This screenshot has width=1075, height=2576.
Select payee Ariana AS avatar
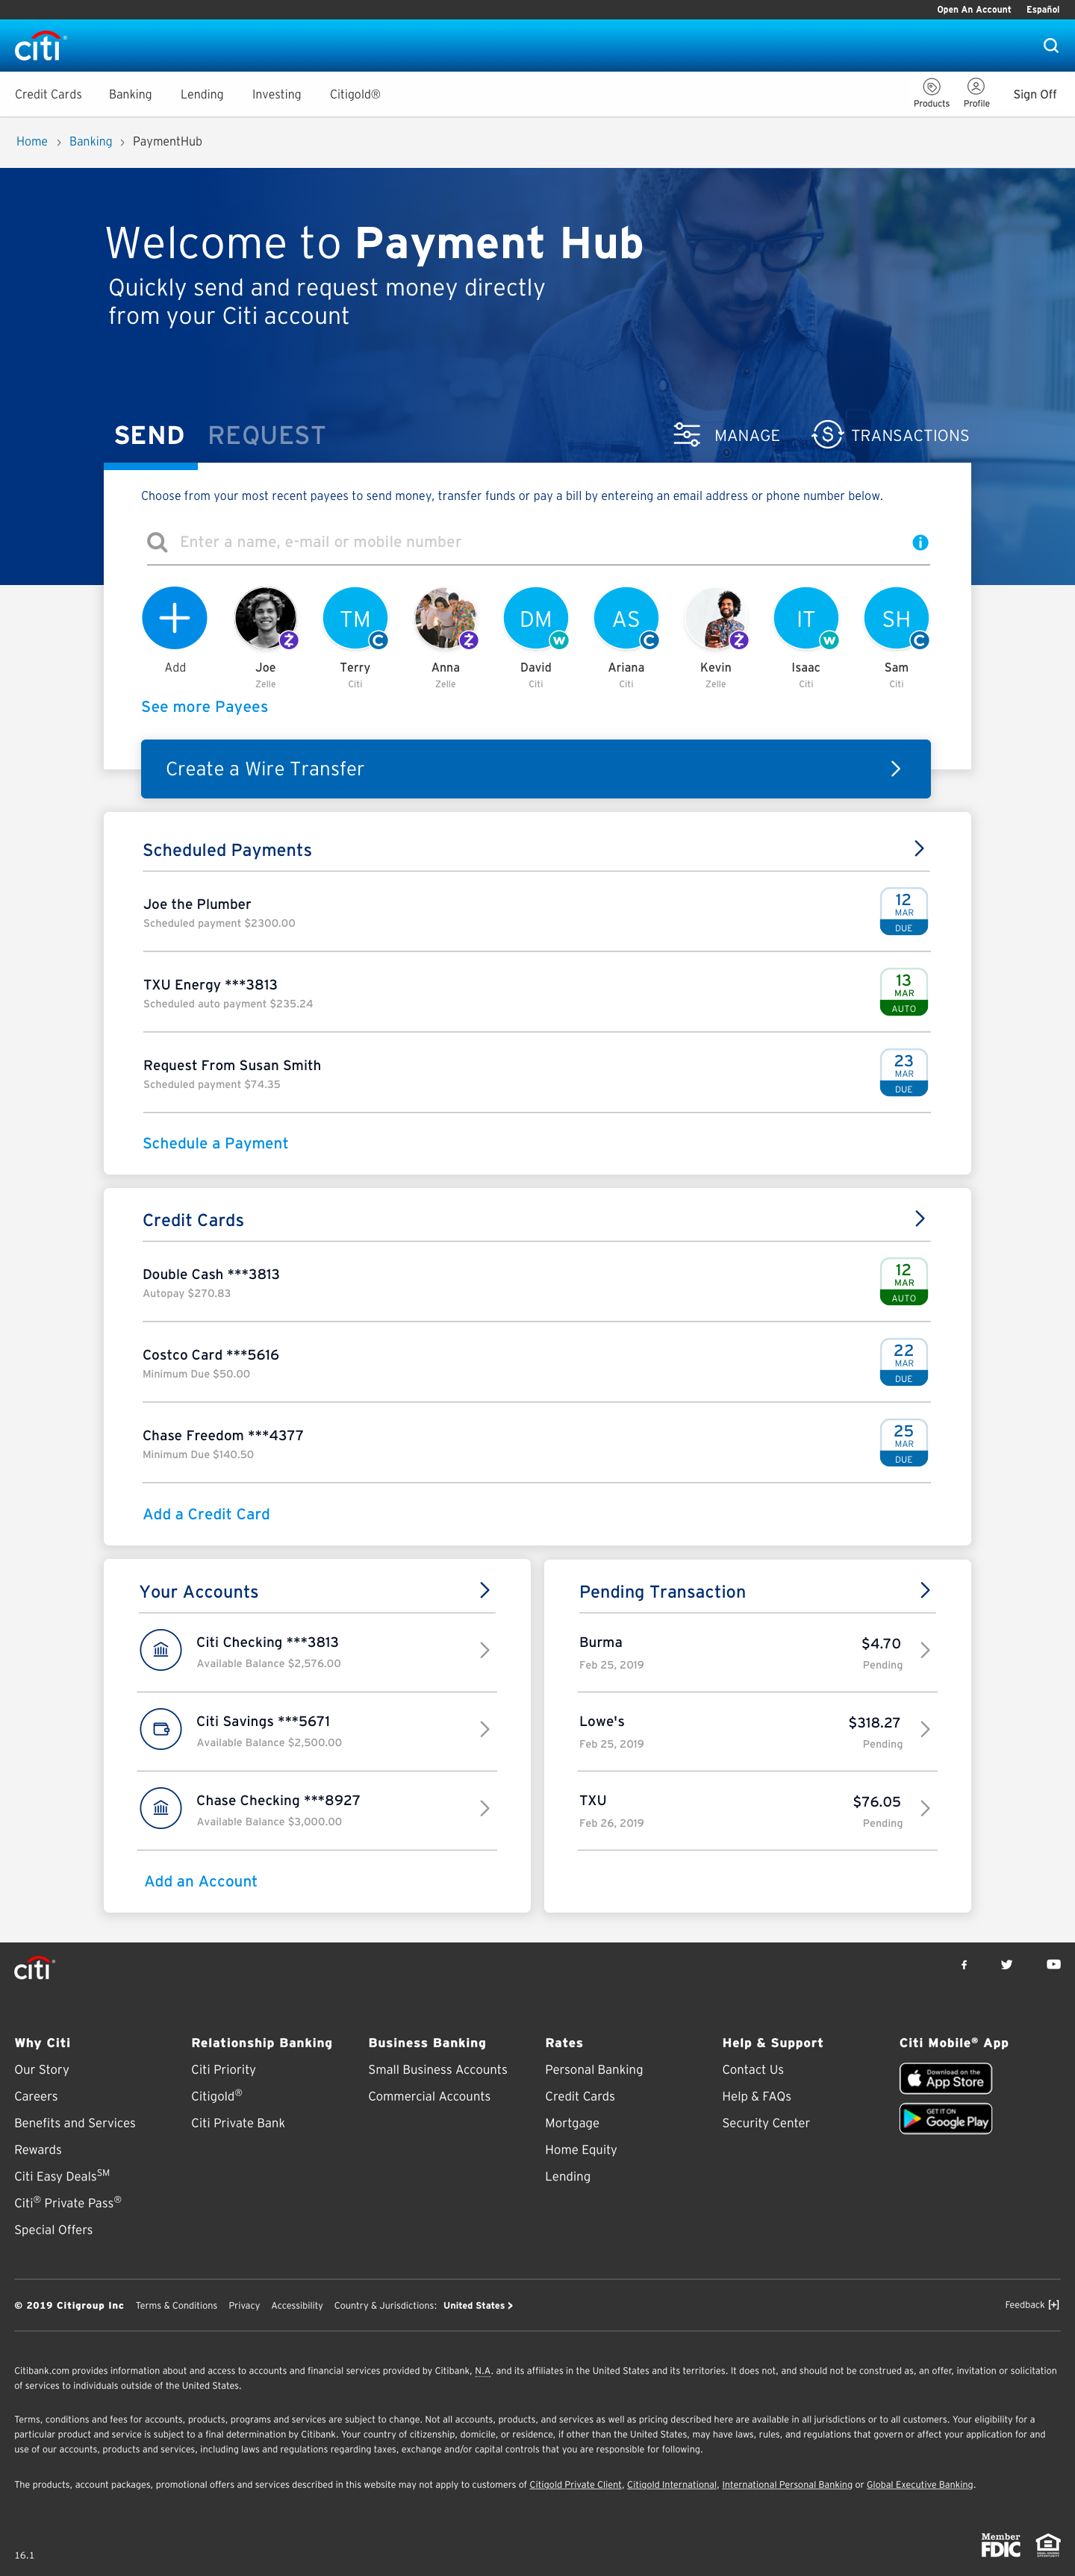point(626,618)
